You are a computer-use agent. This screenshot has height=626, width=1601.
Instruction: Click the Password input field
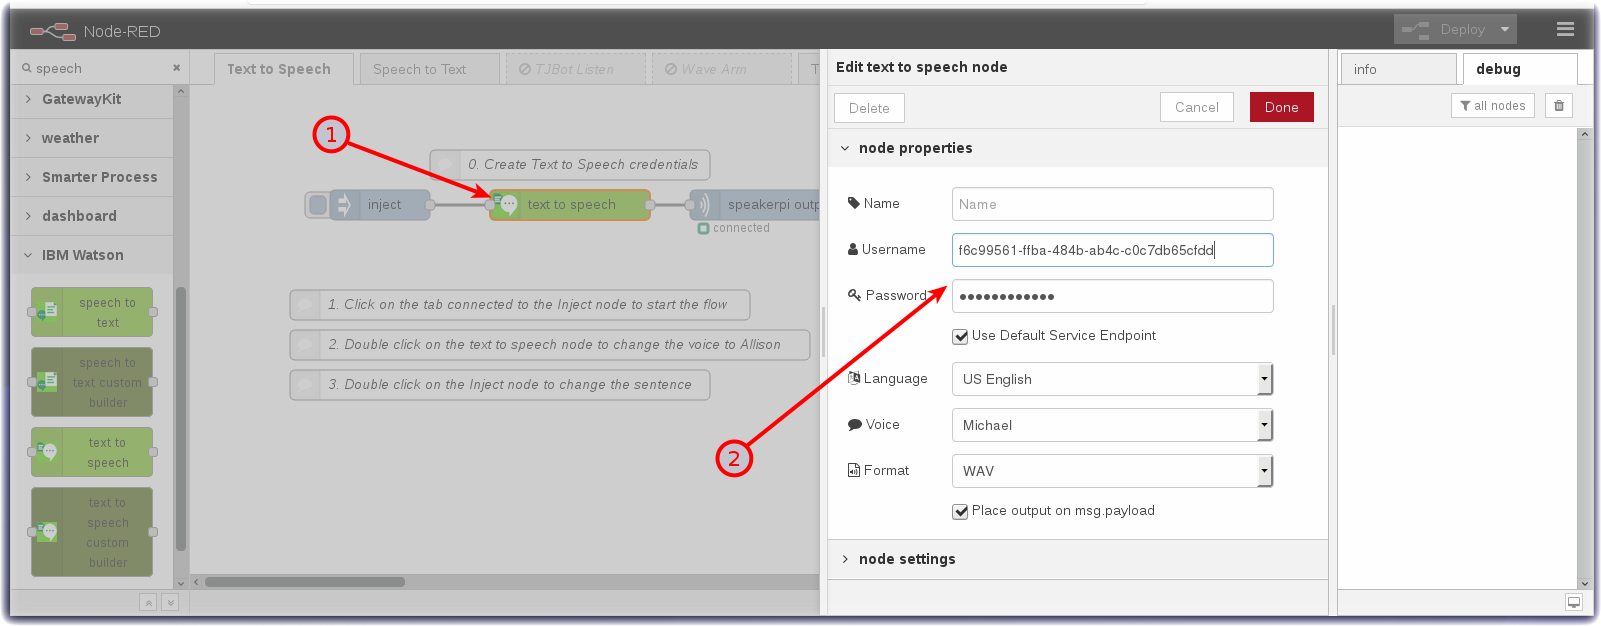point(1112,296)
